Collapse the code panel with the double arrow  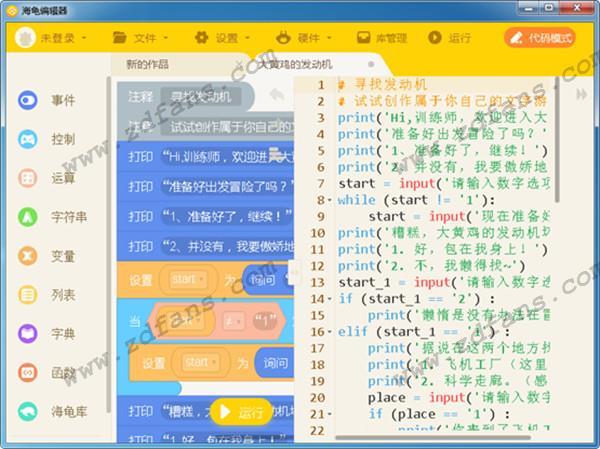pos(582,94)
